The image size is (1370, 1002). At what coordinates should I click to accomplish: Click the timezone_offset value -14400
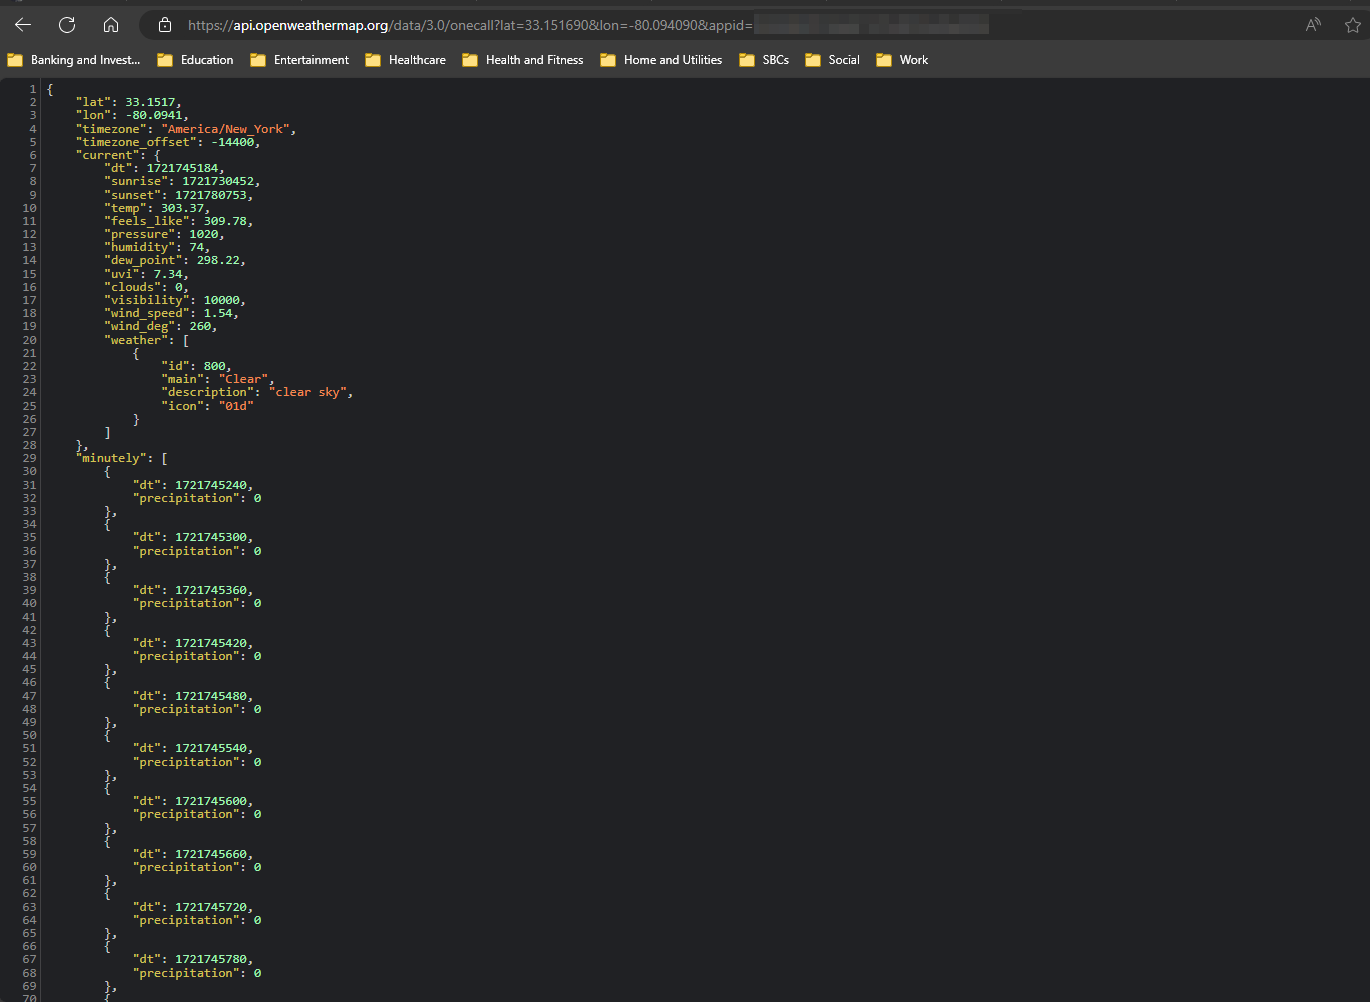(x=233, y=142)
